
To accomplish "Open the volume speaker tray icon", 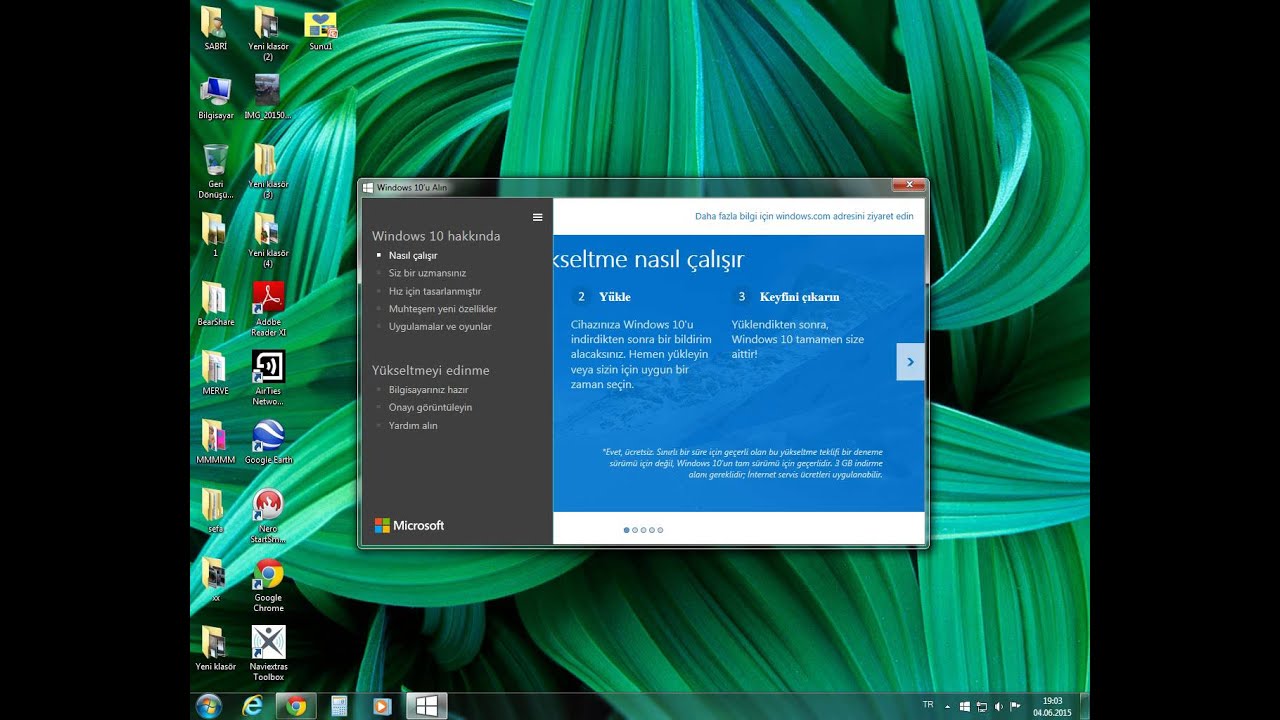I will pos(999,706).
